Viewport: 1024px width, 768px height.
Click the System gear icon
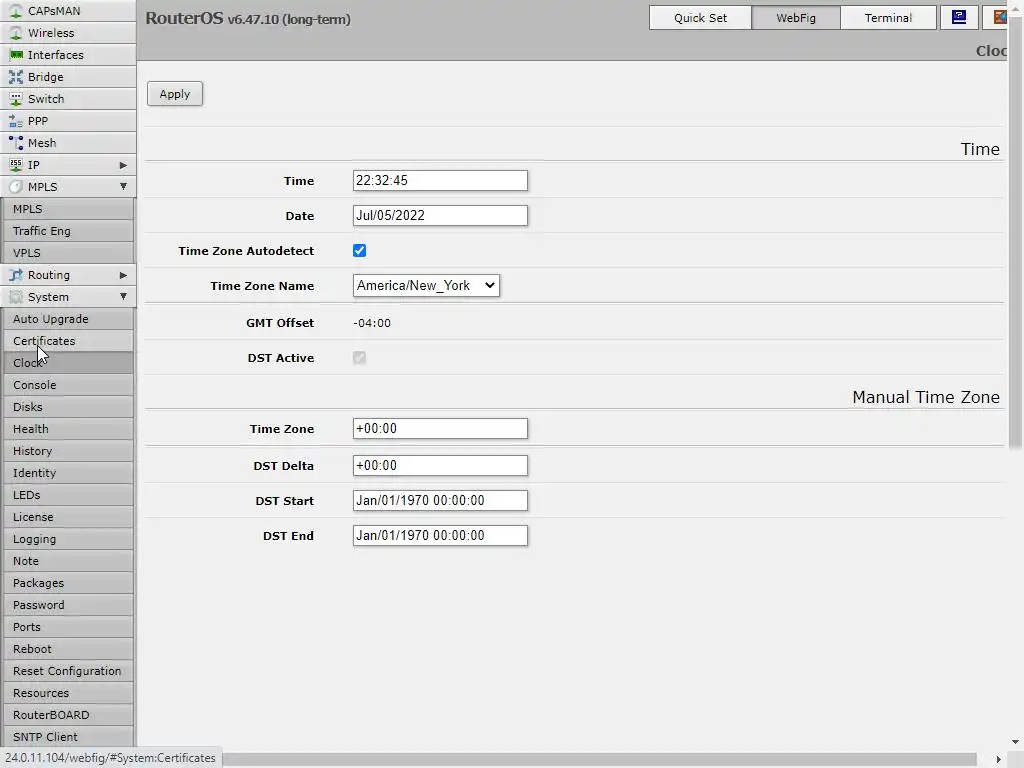click(x=16, y=297)
